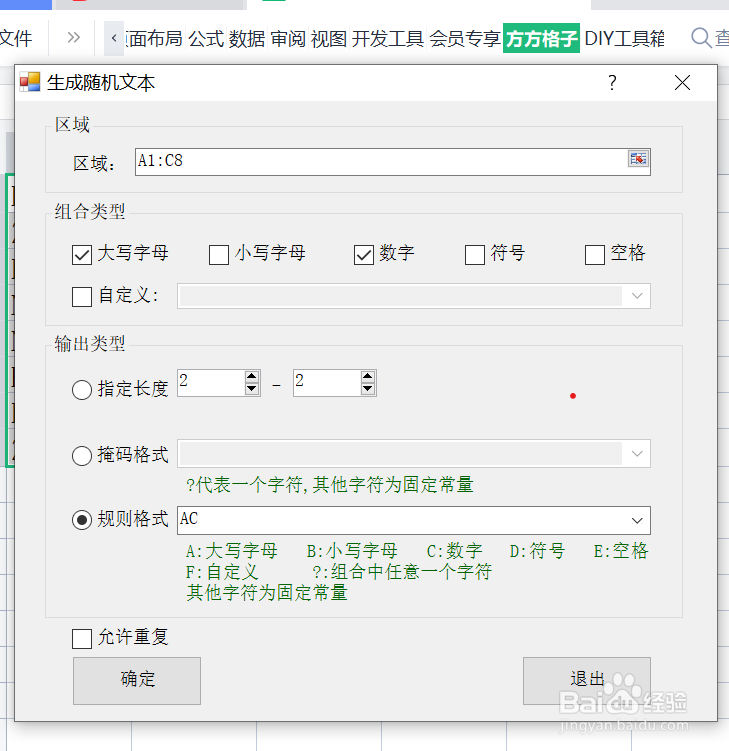Click the help question mark in the dialog

click(612, 83)
